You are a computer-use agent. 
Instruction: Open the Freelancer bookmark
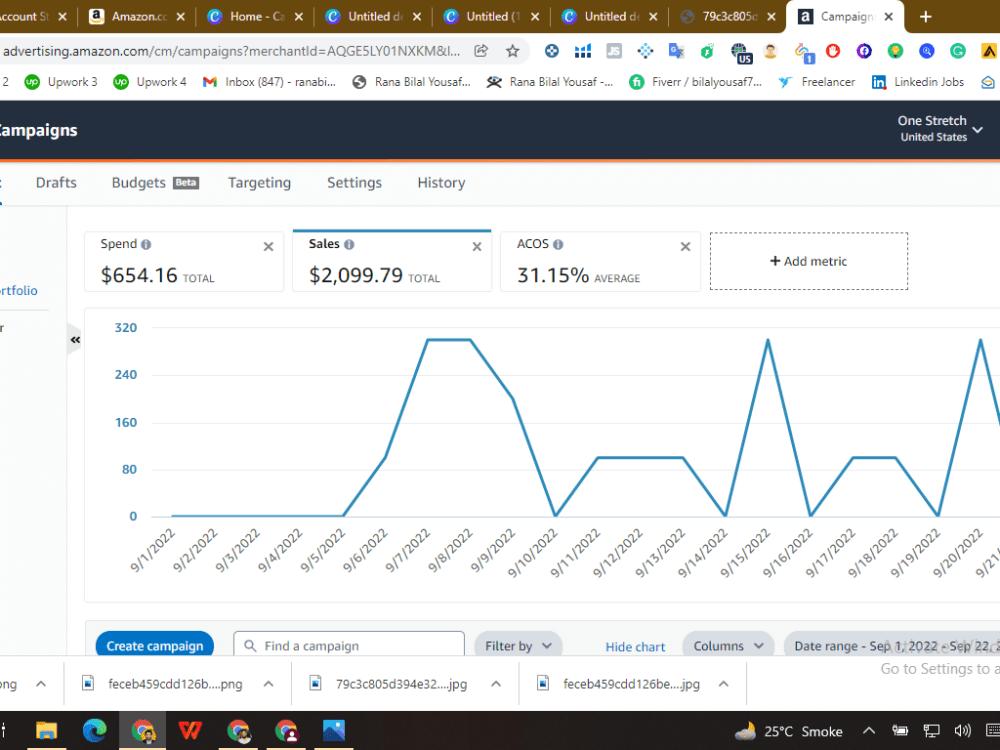click(x=817, y=82)
